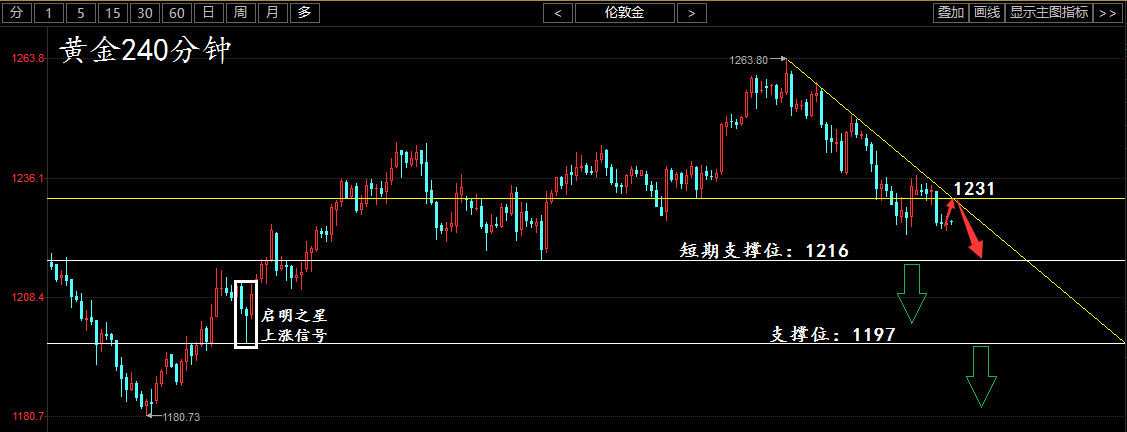Screen dimensions: 1127x432
Task: Go to next instrument with right arrow
Action: click(691, 13)
